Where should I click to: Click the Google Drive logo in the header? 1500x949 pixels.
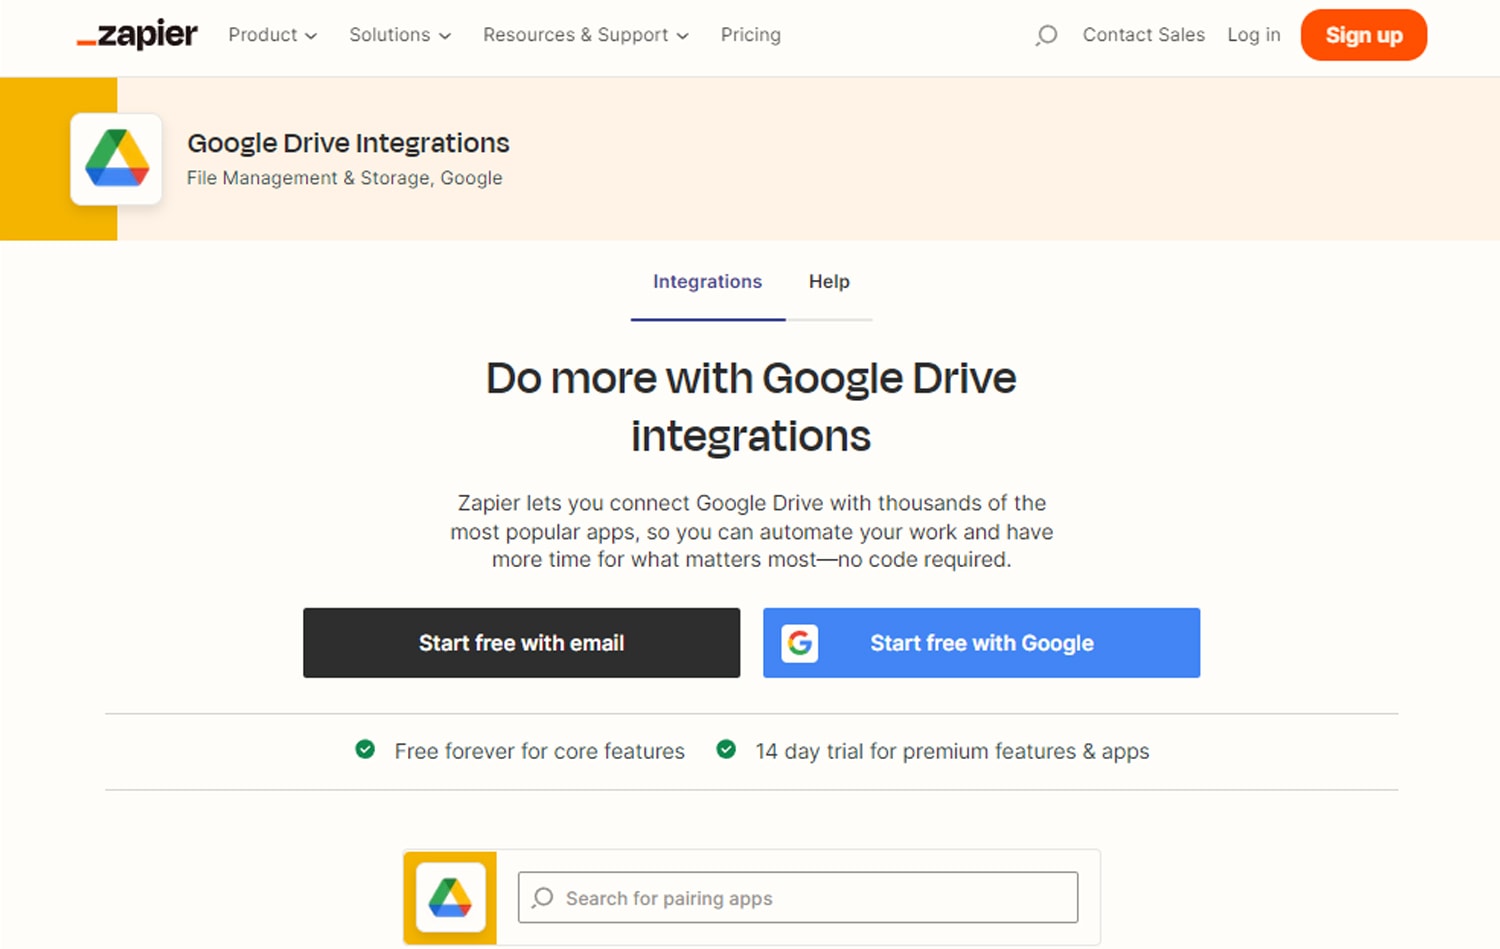[116, 159]
